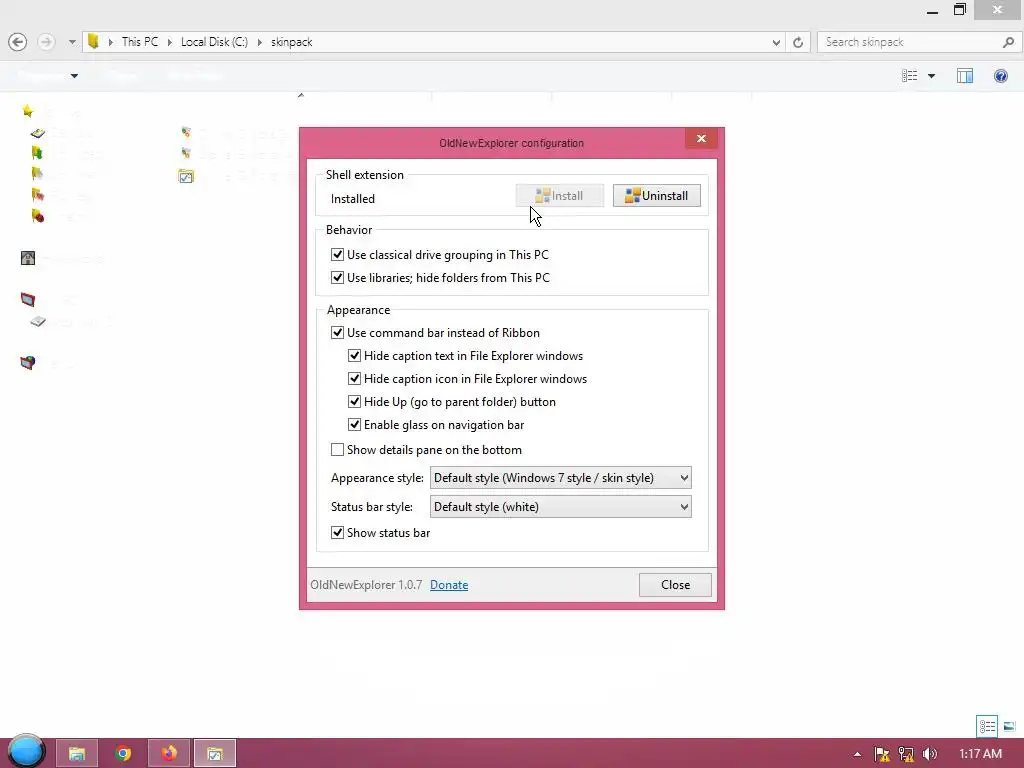Screen dimensions: 1024x768
Task: Launch Firefox from the taskbar
Action: (x=169, y=754)
